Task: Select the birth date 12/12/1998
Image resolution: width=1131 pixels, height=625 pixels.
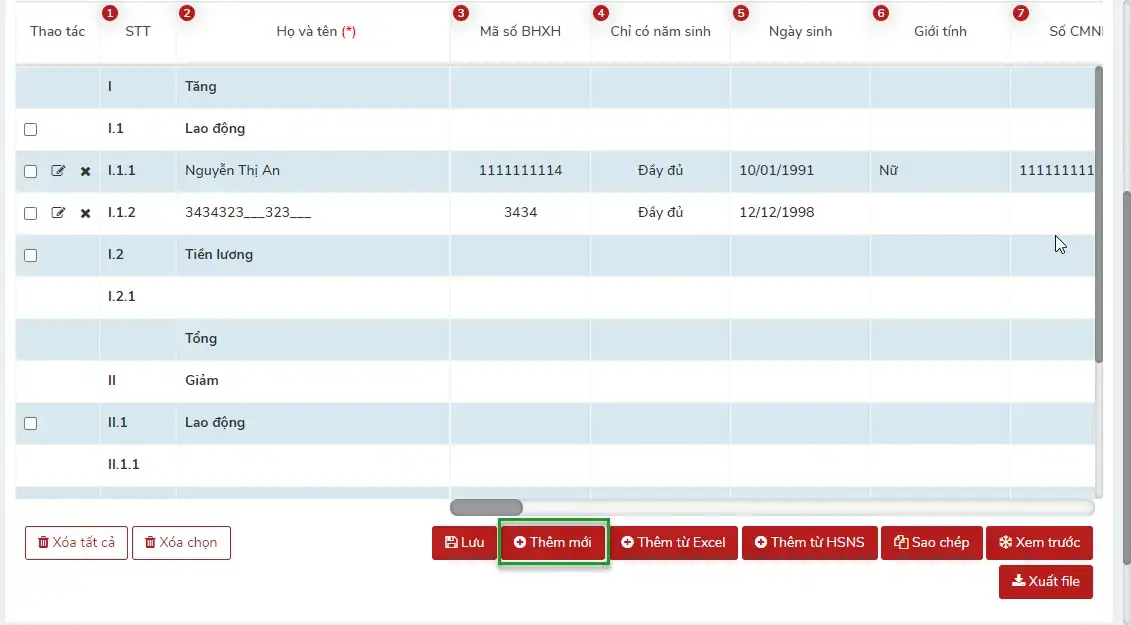Action: [x=776, y=213]
